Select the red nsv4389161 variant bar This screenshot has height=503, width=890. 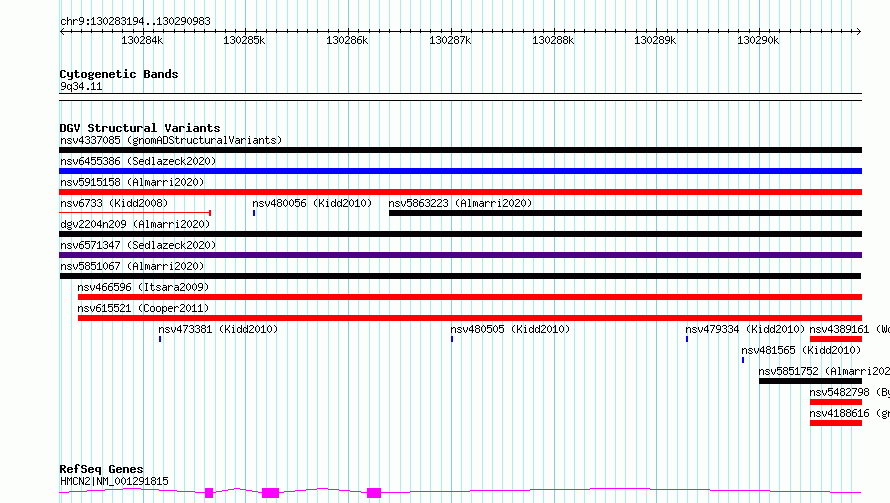coord(836,339)
